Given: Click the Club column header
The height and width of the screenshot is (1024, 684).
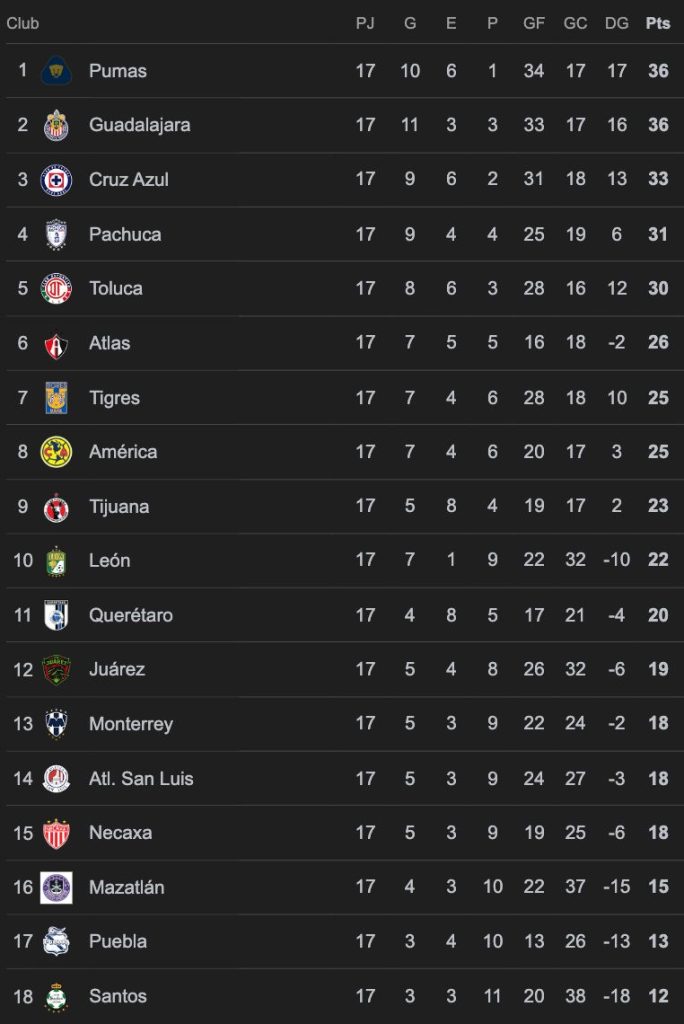Looking at the screenshot, I should tap(23, 23).
